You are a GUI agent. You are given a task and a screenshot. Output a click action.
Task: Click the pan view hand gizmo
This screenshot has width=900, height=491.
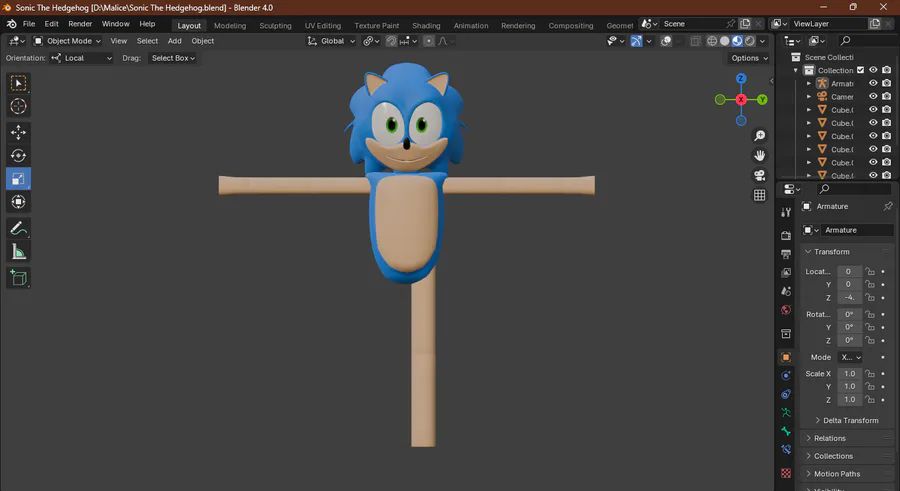[x=759, y=156]
